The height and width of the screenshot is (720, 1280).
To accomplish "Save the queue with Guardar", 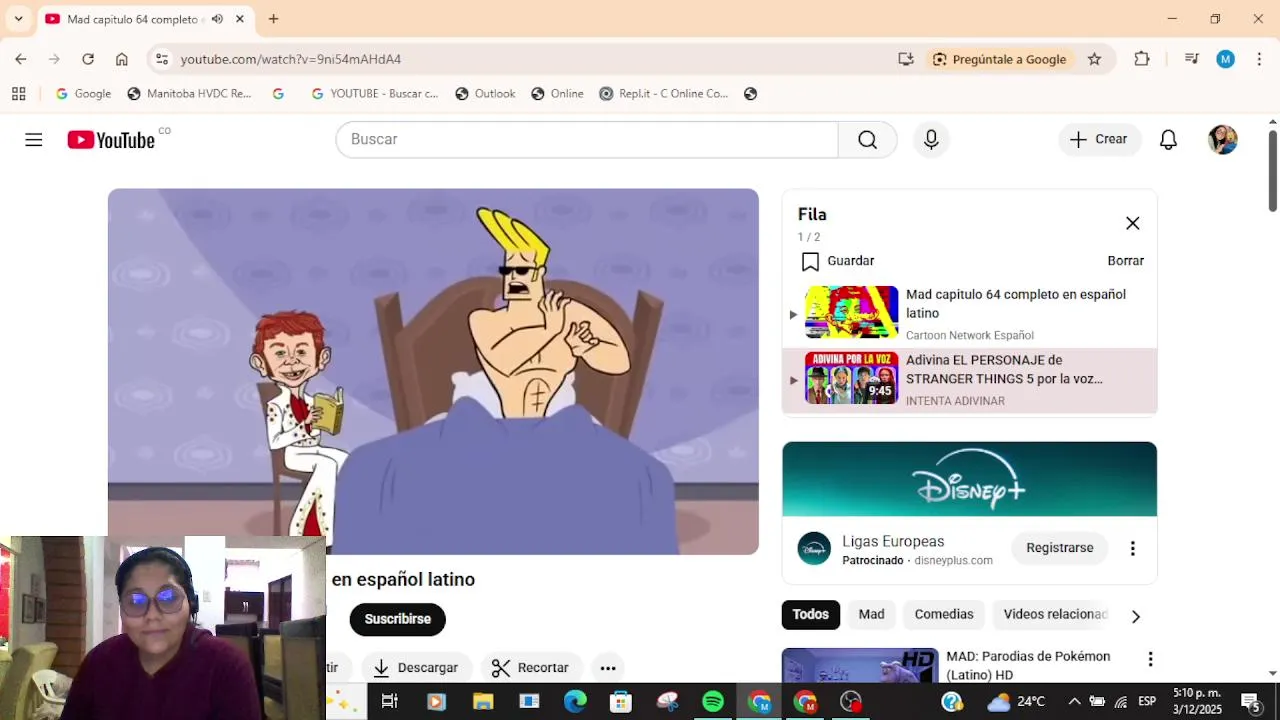I will coord(838,261).
